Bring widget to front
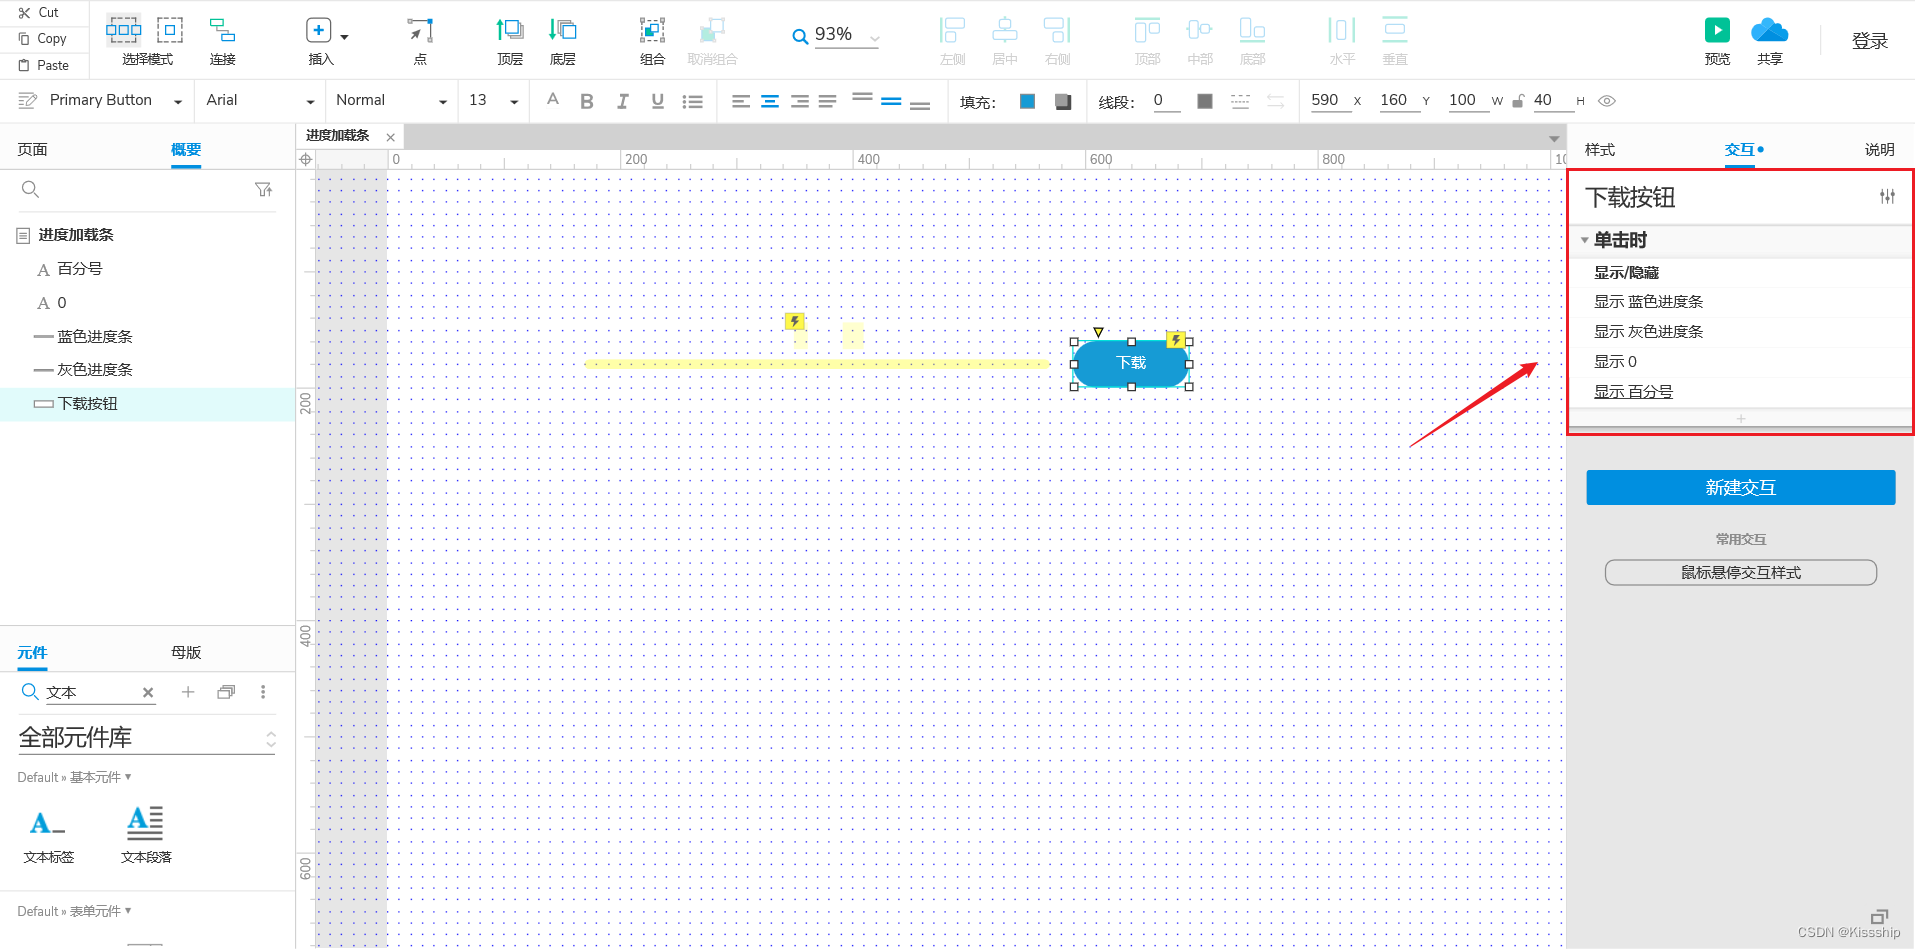This screenshot has width=1916, height=949. tap(510, 40)
